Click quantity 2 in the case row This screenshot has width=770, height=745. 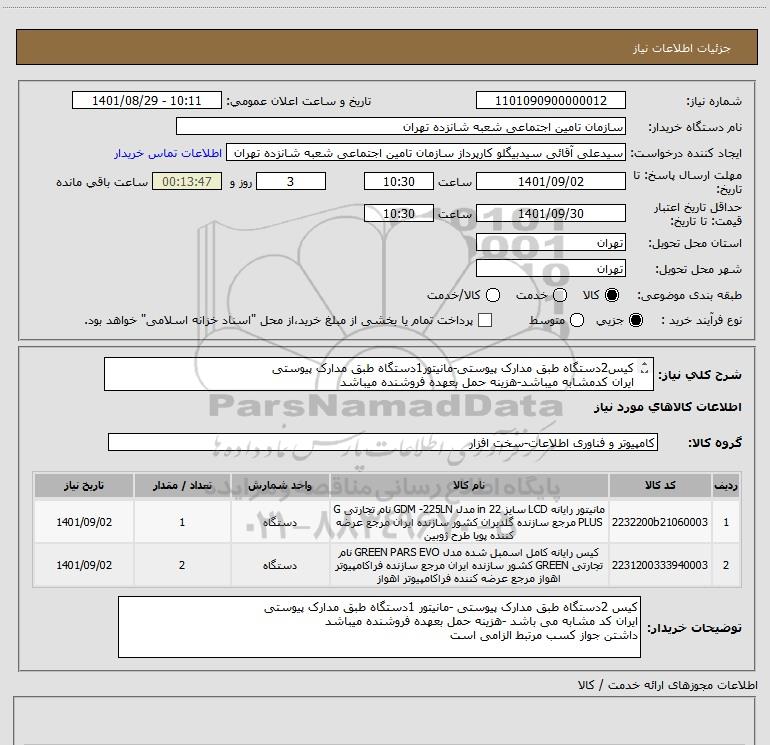pos(182,565)
